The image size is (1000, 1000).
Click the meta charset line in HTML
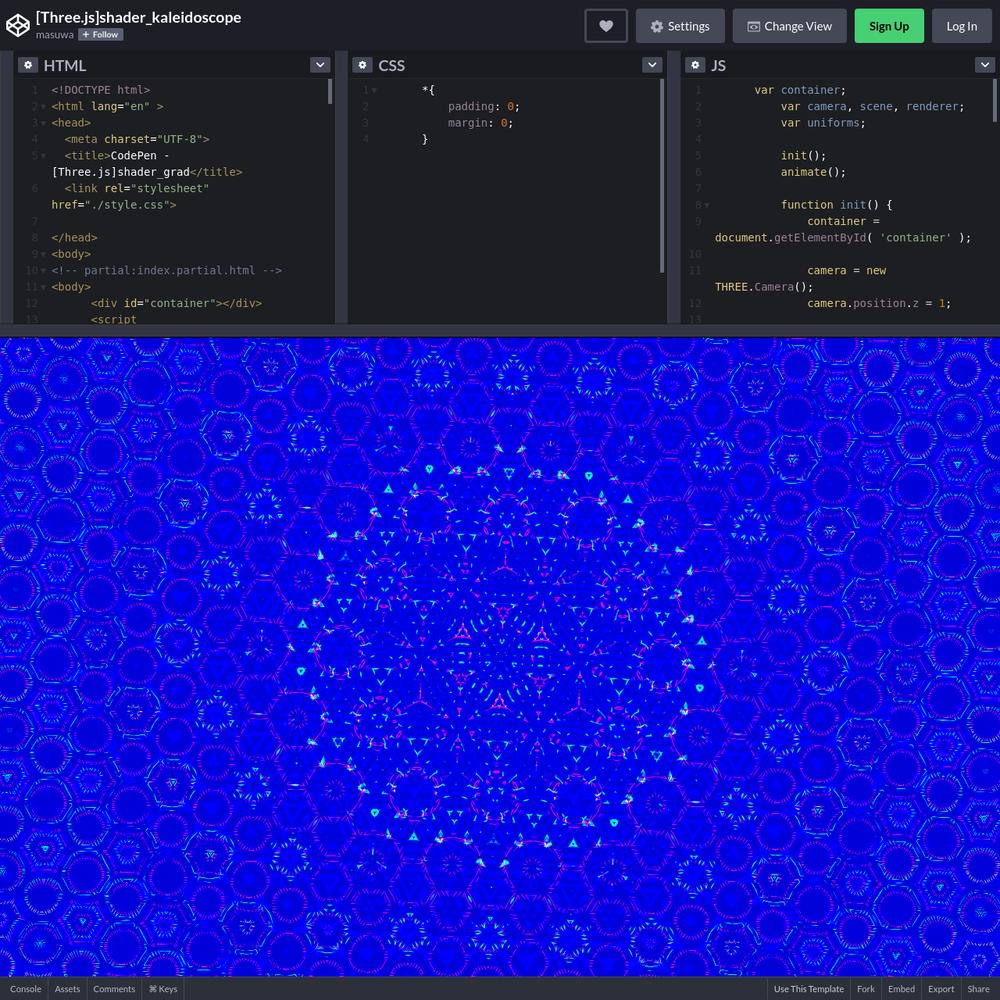[136, 139]
